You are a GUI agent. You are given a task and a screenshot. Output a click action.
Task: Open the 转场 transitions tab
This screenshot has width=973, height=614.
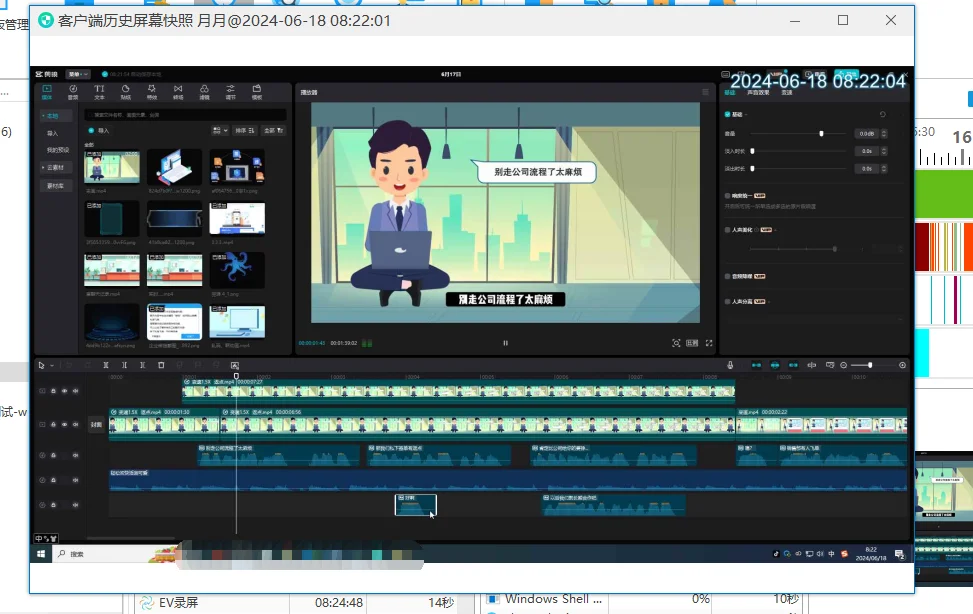(178, 93)
